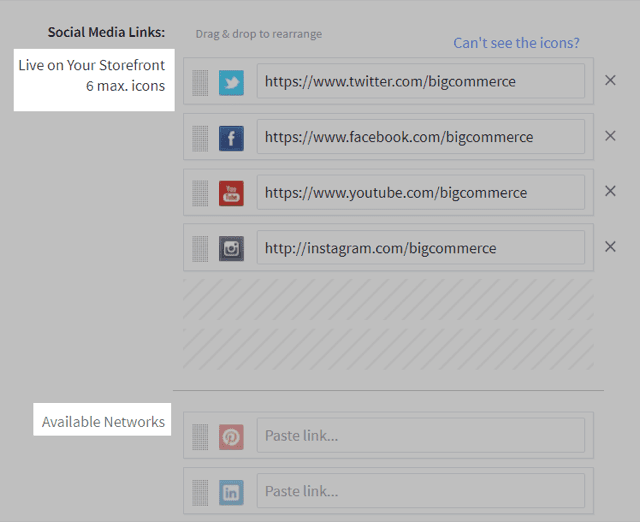The image size is (640, 522).
Task: Click LinkedIn Paste link field
Action: [x=421, y=491]
